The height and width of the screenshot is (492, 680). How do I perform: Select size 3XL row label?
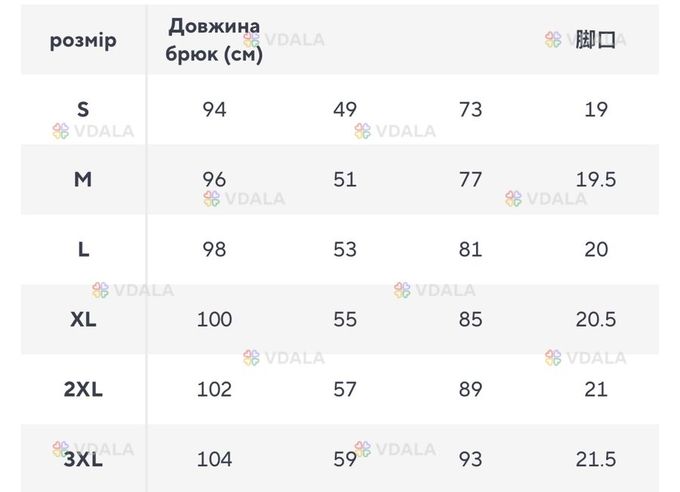point(83,459)
